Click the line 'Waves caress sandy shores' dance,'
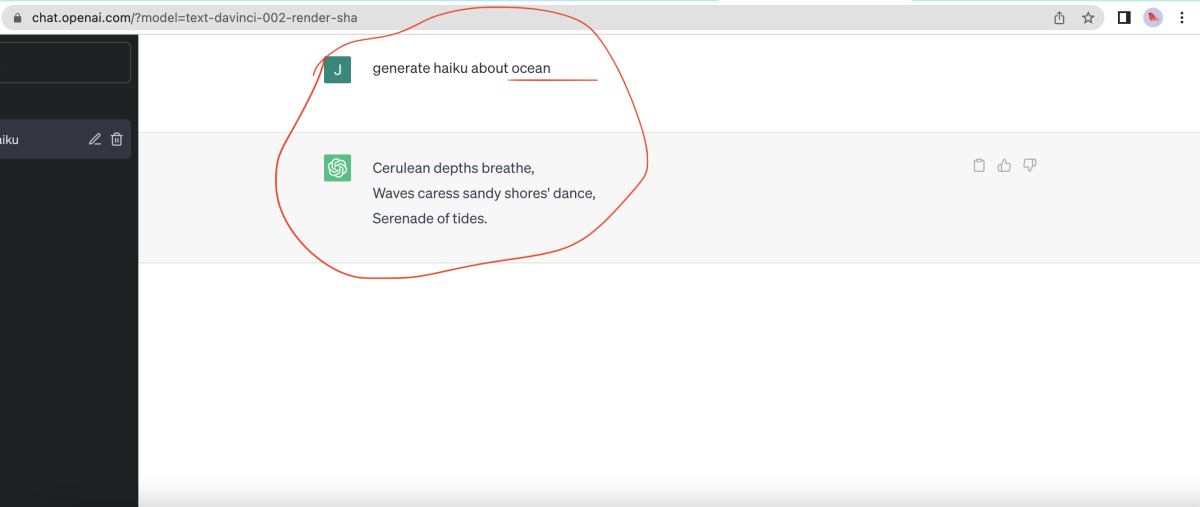This screenshot has height=507, width=1200. [x=484, y=193]
